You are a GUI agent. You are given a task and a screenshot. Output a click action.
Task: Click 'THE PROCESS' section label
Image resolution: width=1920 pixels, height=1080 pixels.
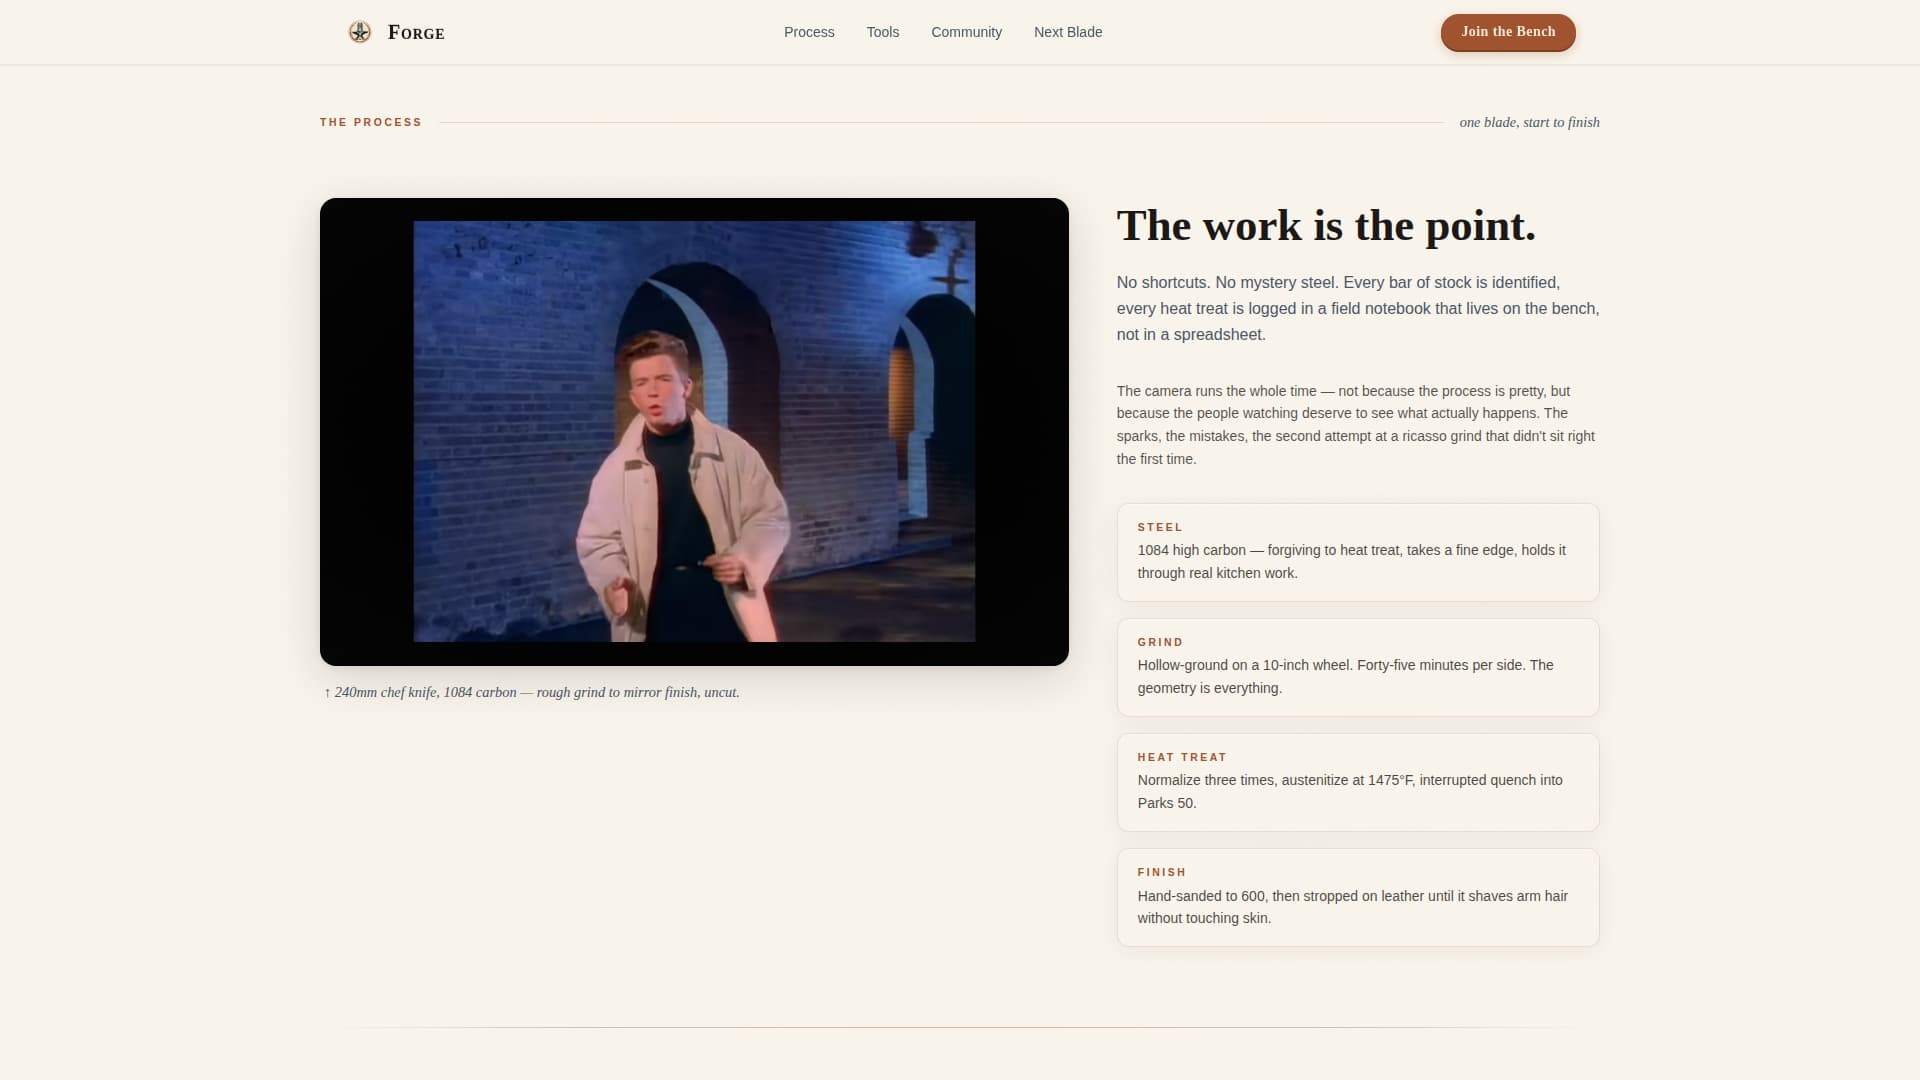pos(371,122)
